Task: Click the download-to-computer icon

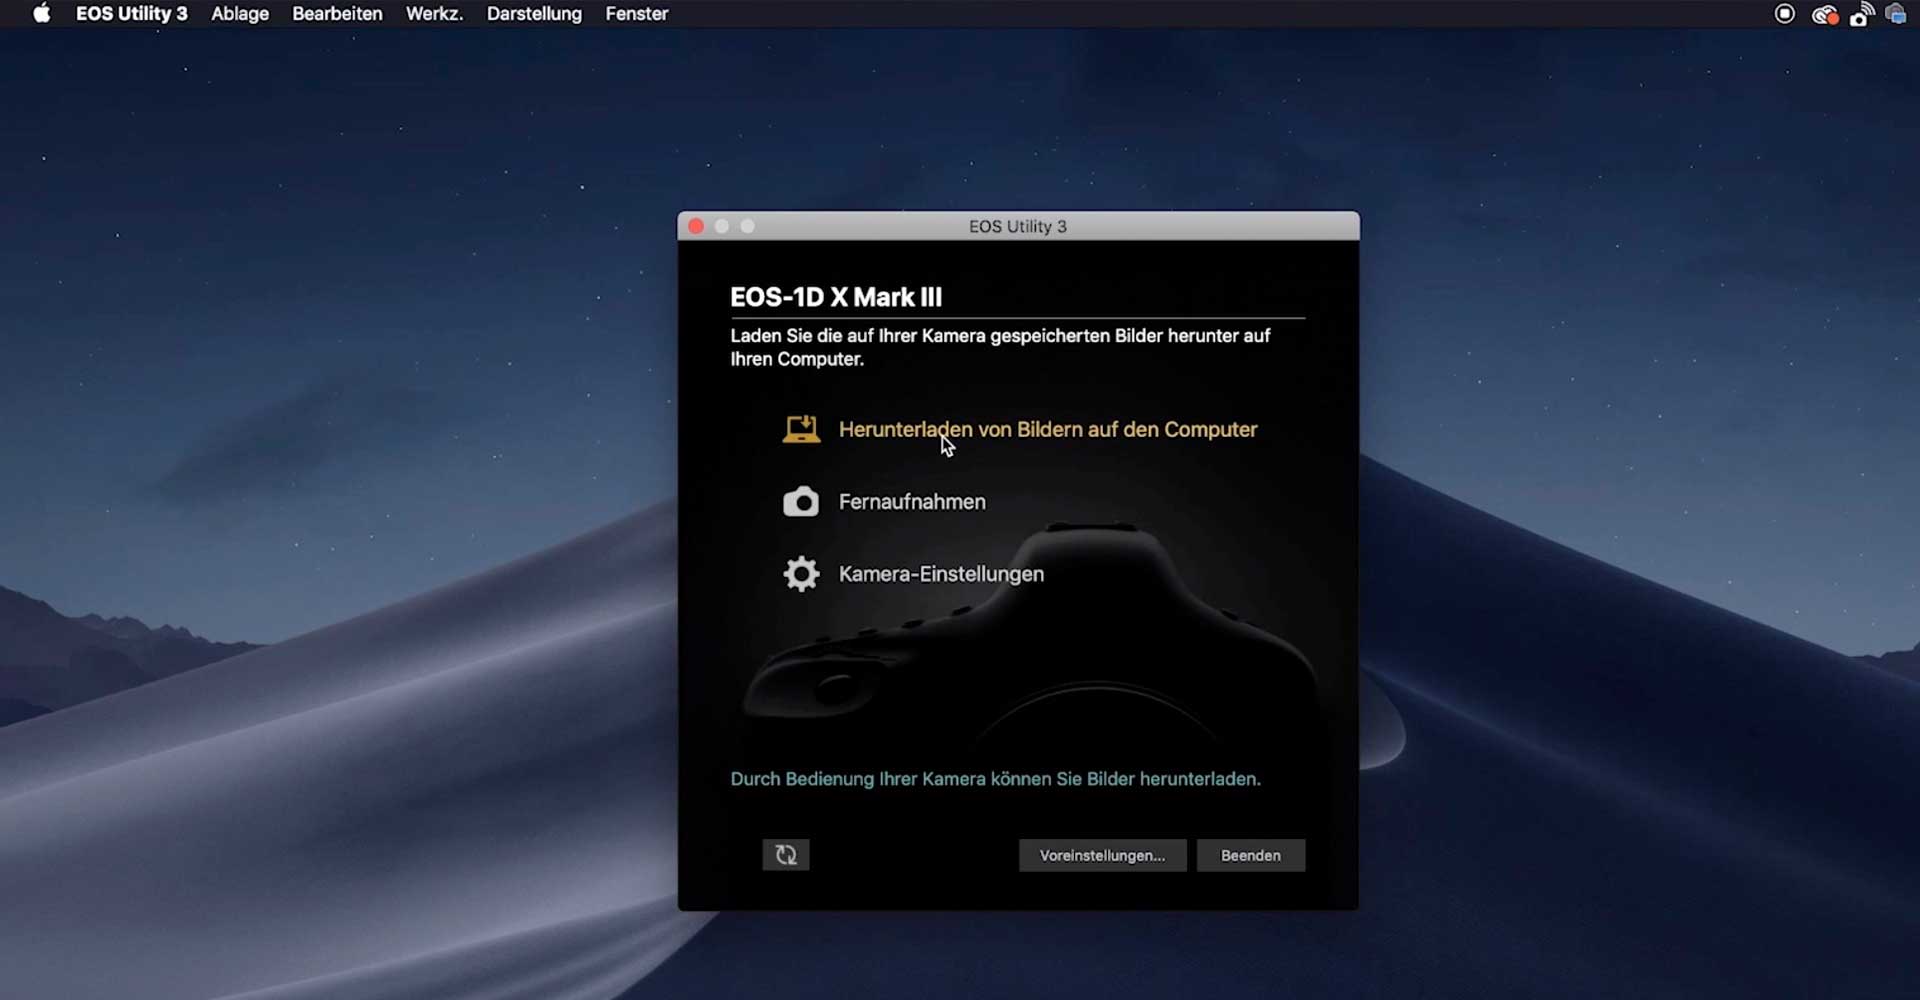Action: coord(801,429)
